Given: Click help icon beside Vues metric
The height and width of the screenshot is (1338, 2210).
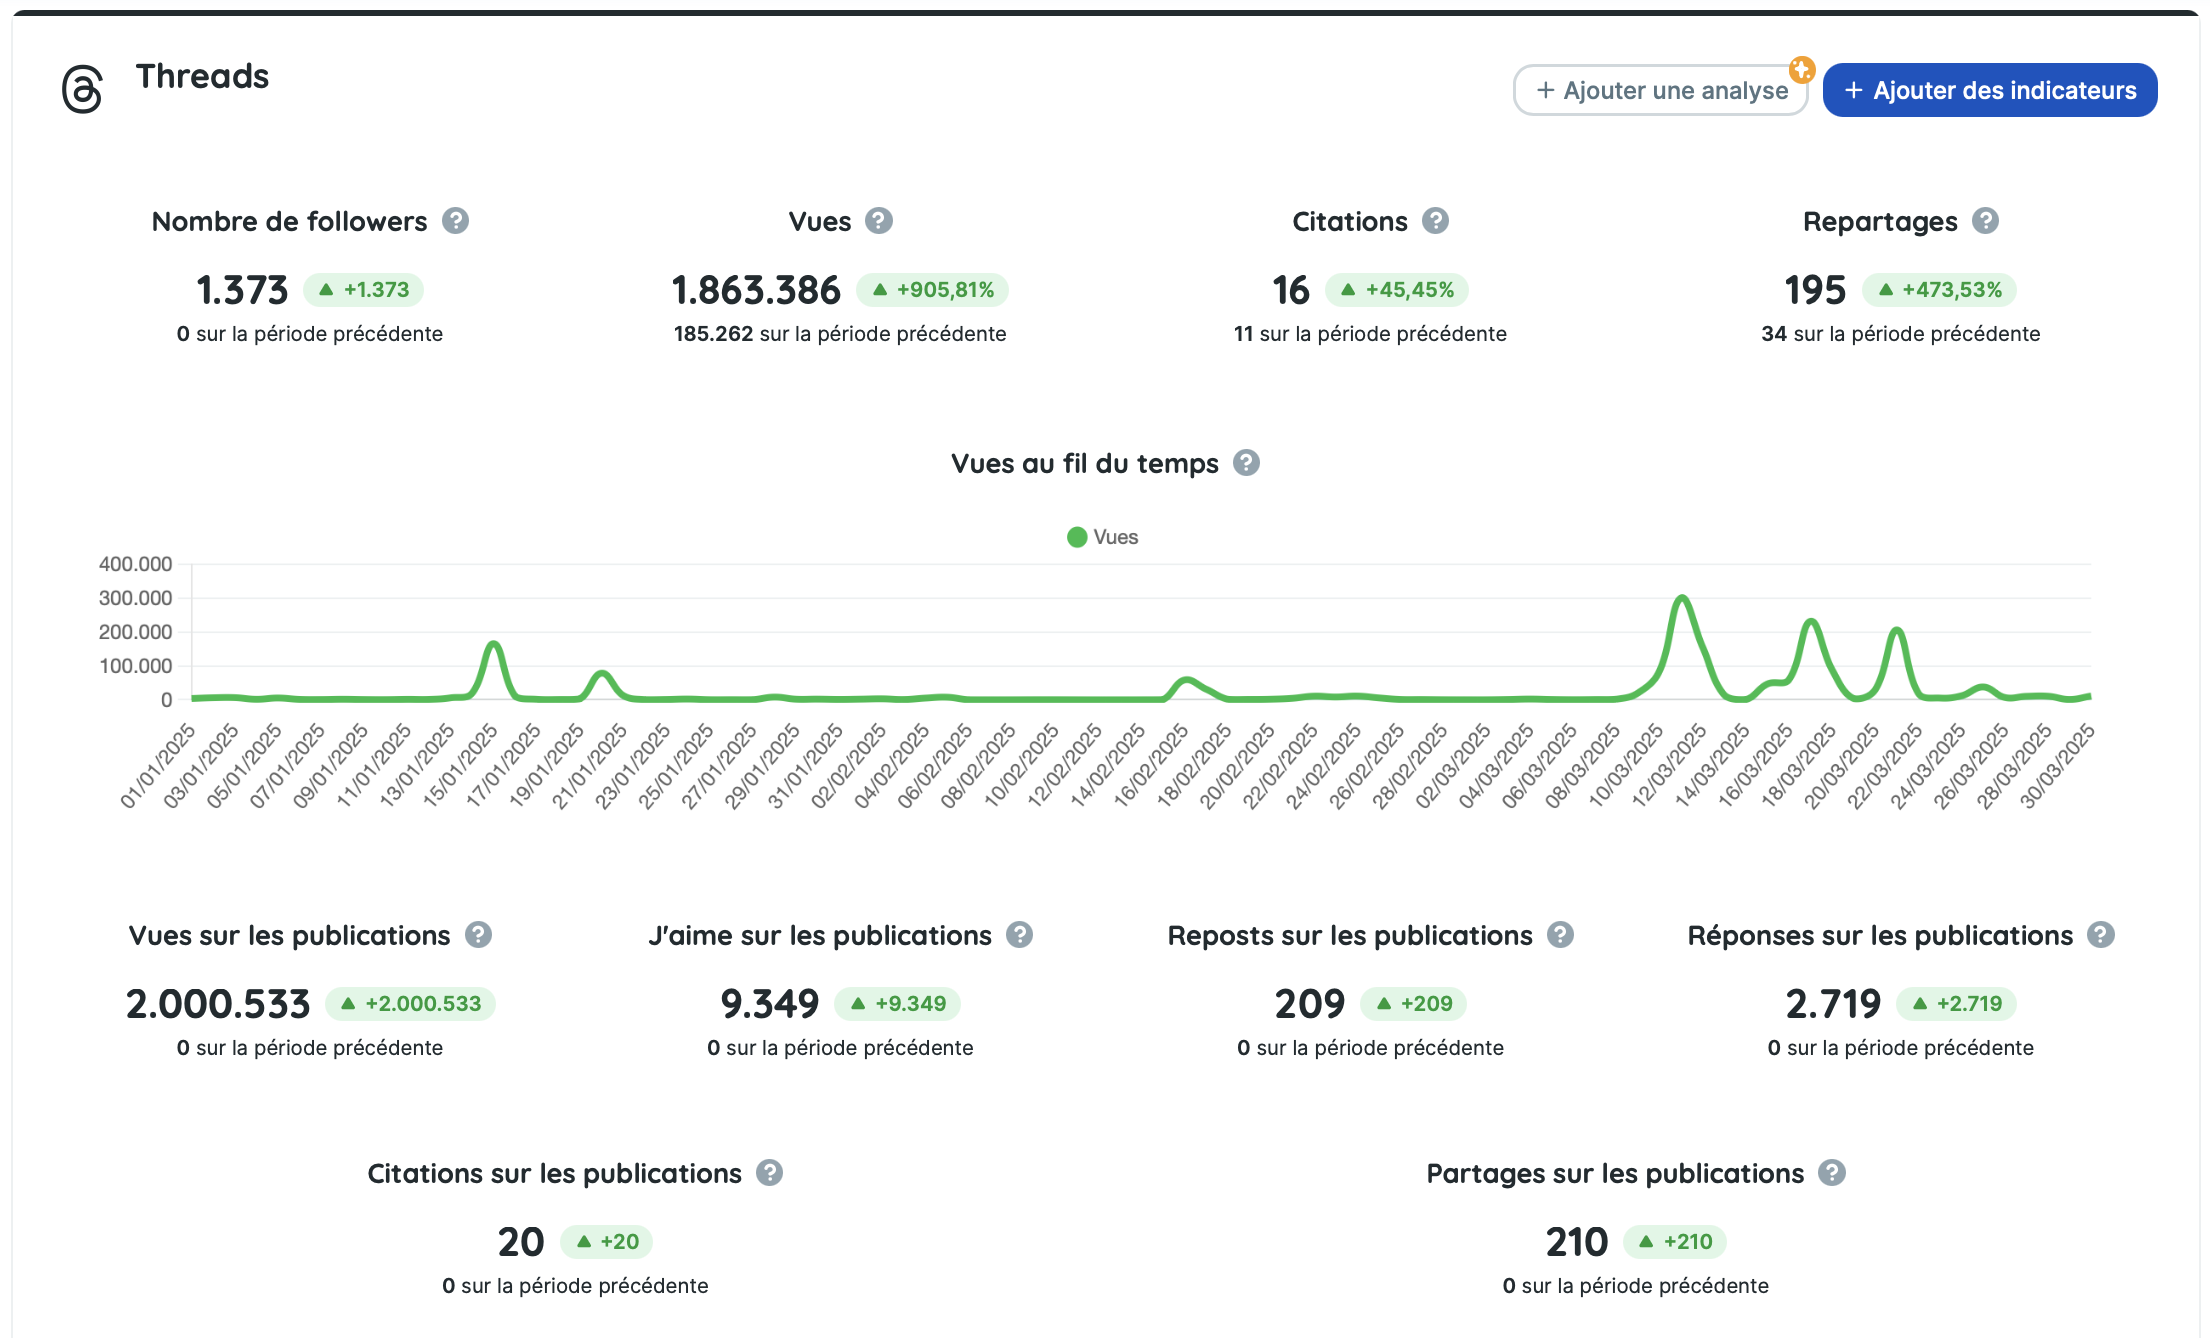Looking at the screenshot, I should 879,221.
